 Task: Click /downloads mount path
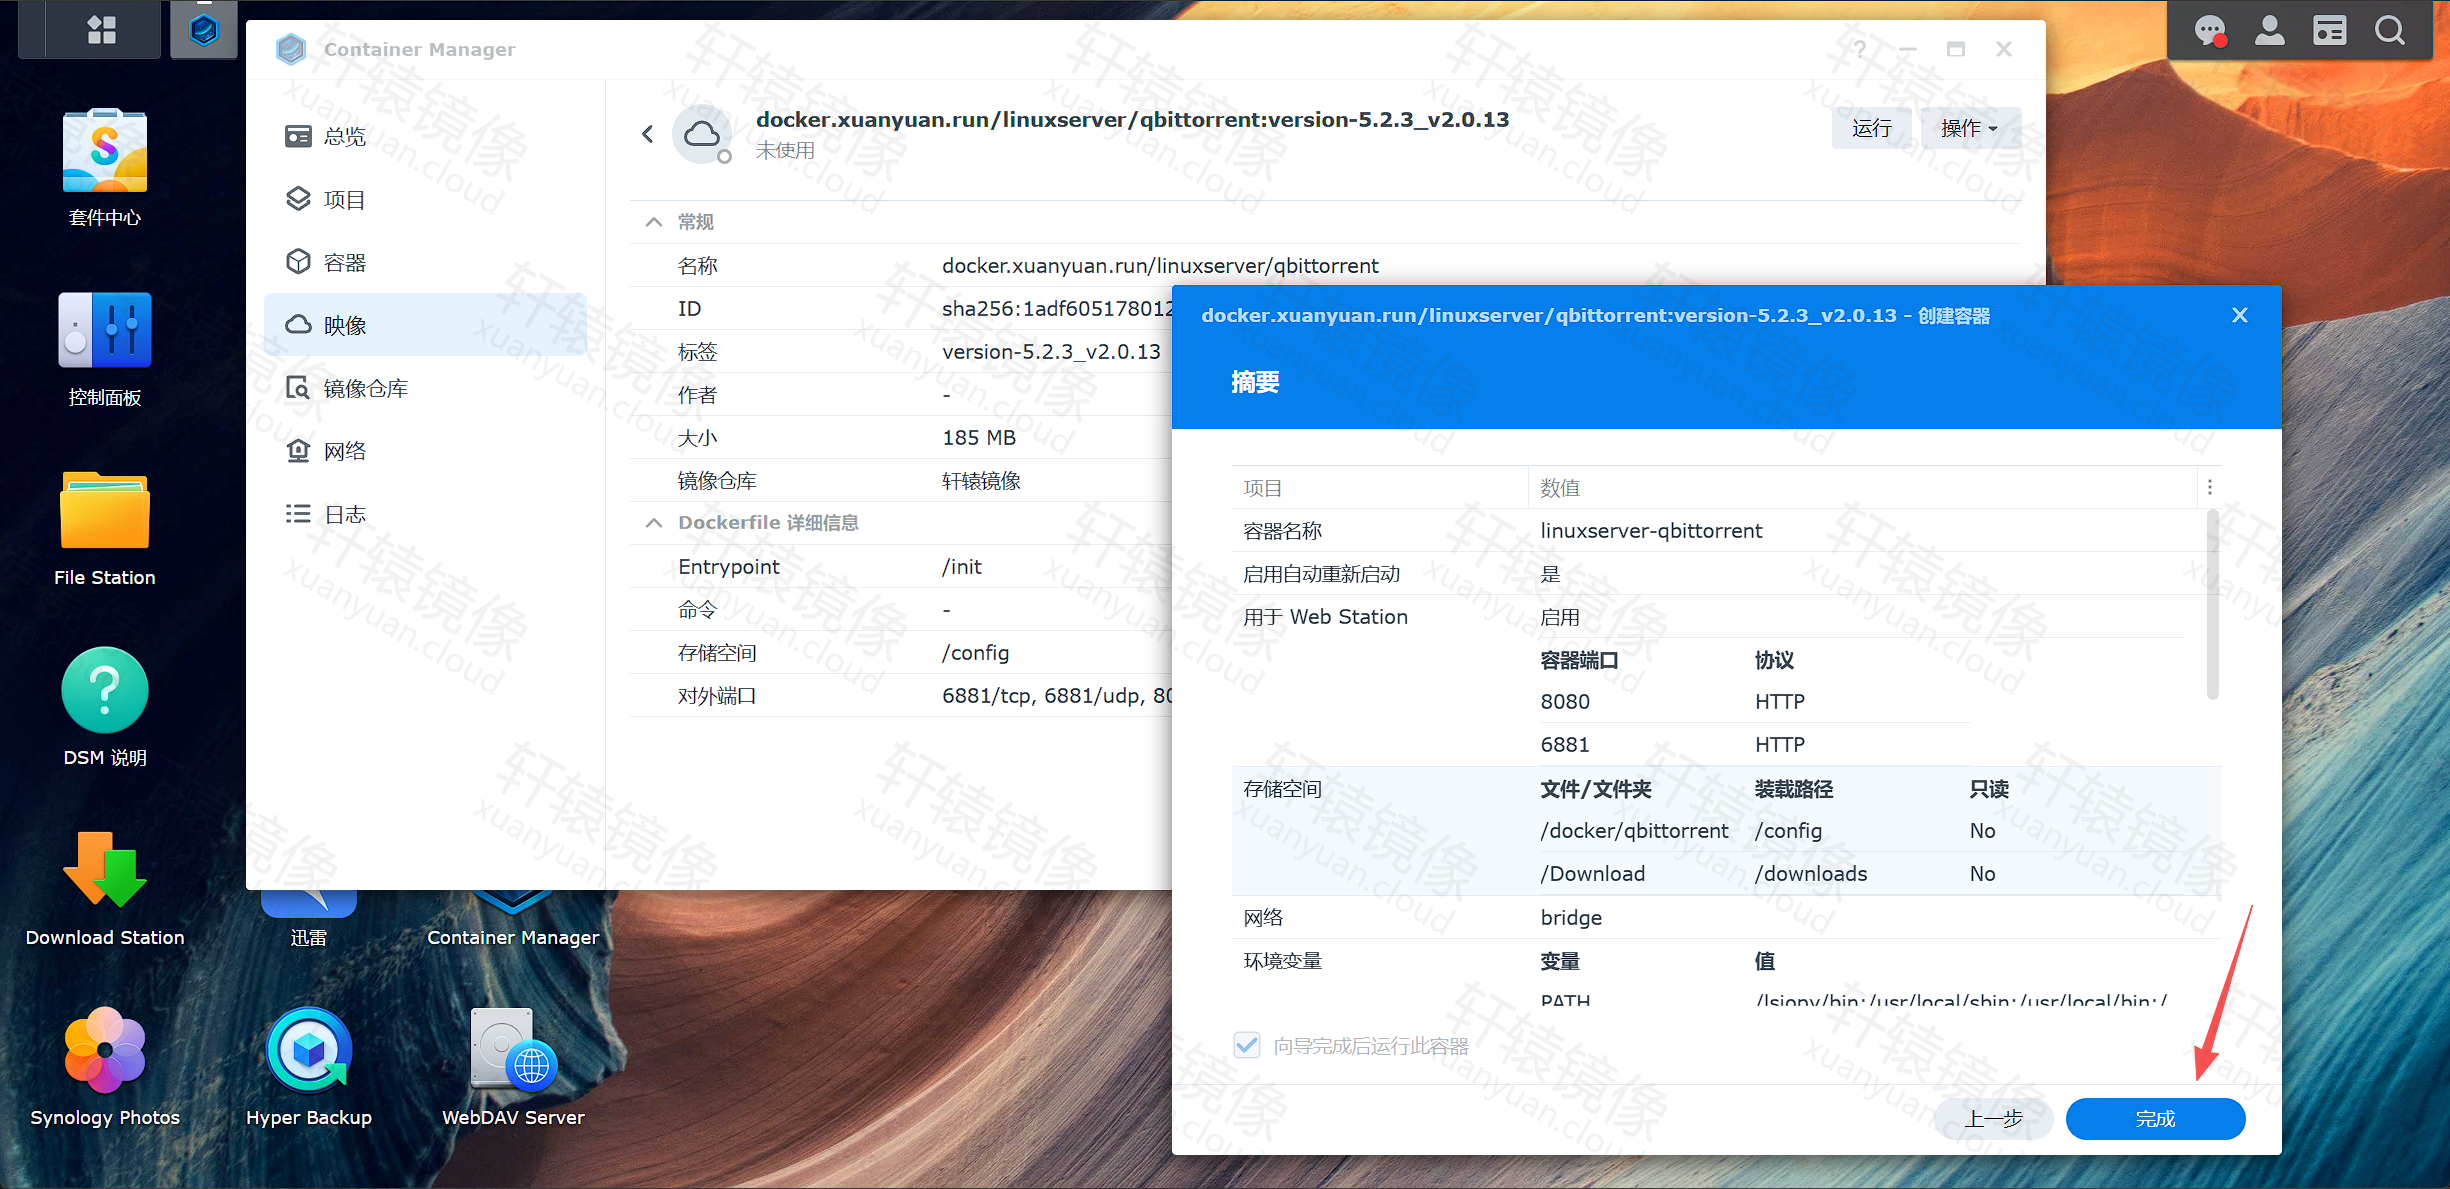point(1811,874)
